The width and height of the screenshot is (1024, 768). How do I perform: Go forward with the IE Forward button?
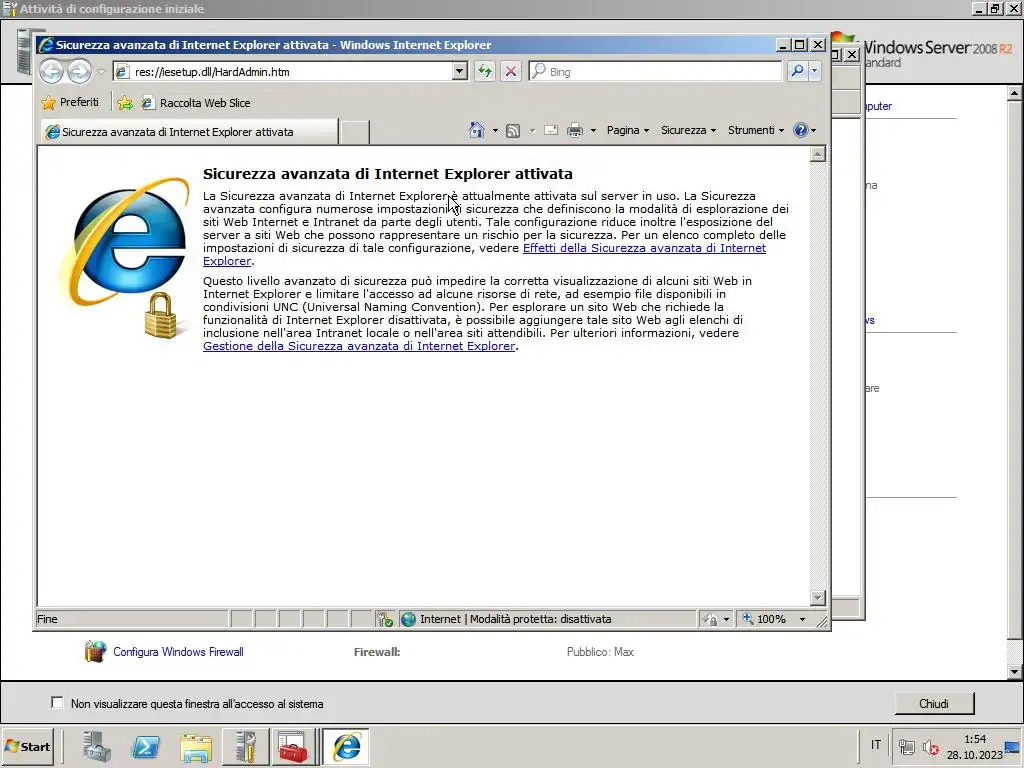pos(80,72)
